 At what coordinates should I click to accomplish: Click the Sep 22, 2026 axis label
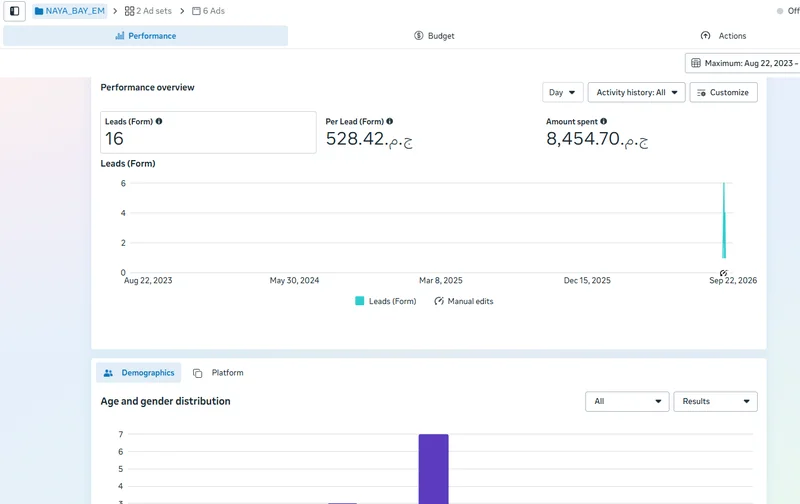(x=733, y=280)
